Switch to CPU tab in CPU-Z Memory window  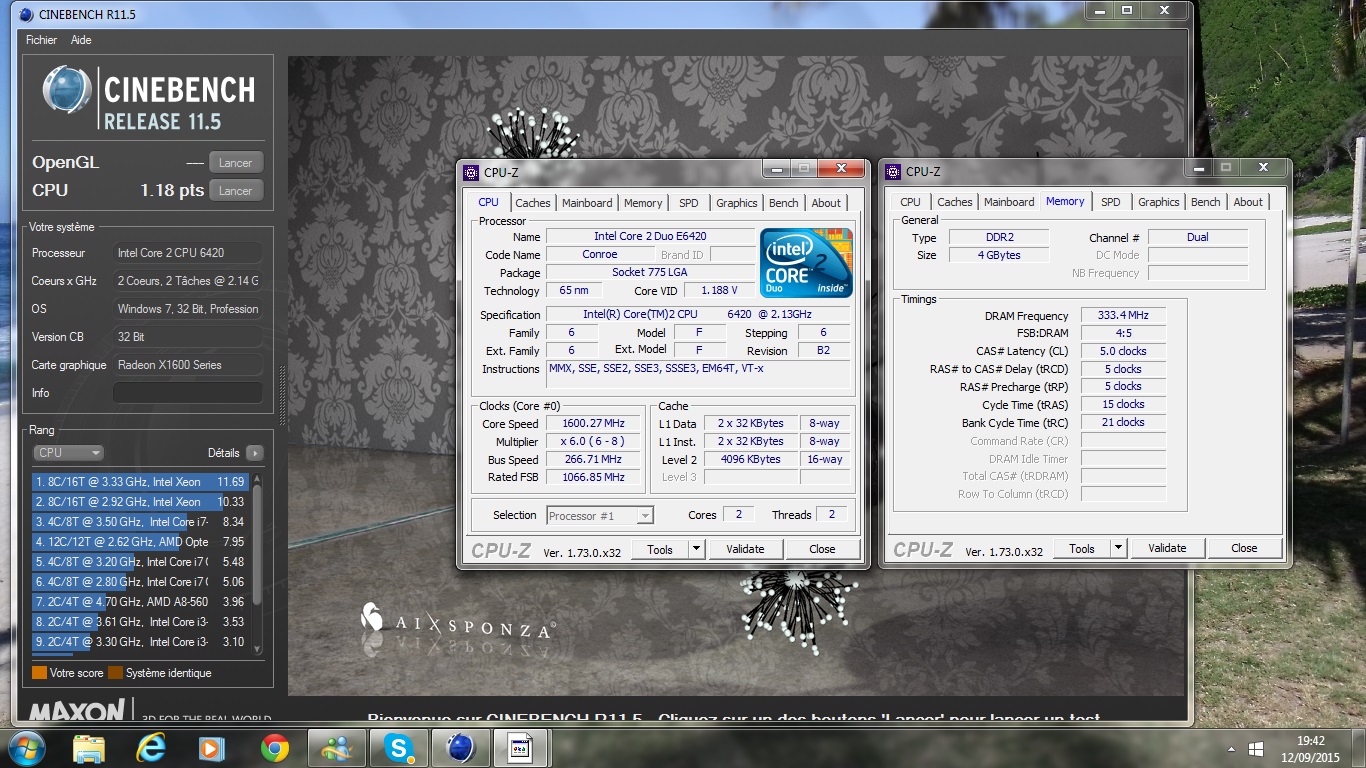pyautogui.click(x=911, y=202)
